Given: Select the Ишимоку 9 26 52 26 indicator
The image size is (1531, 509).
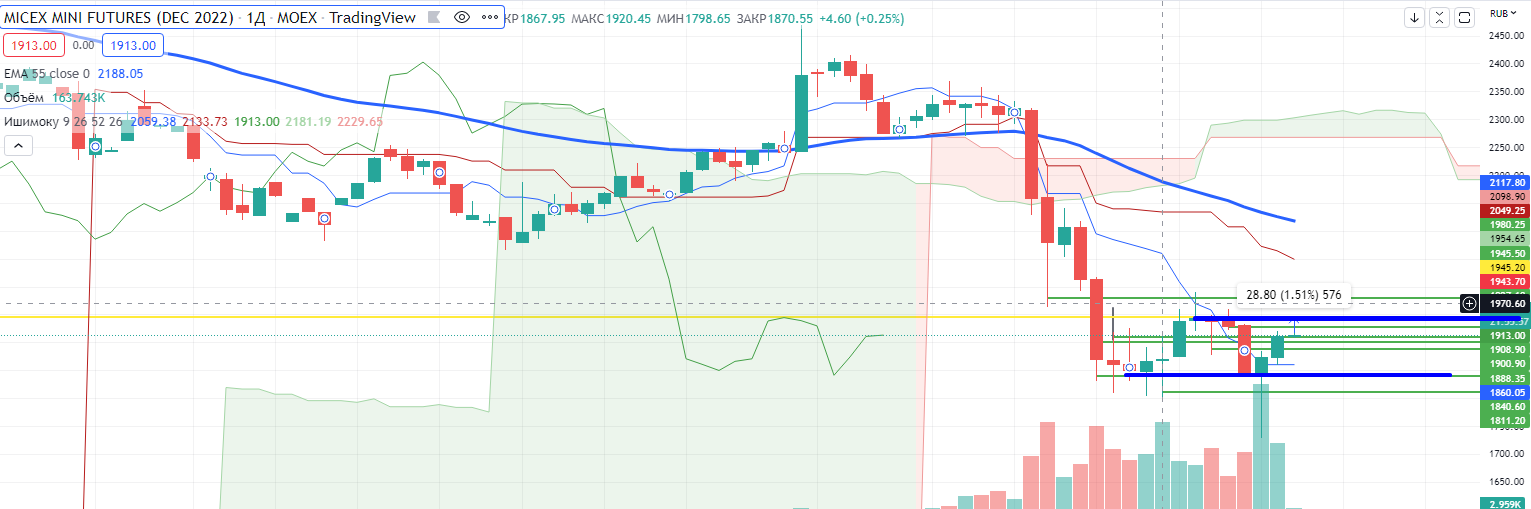Looking at the screenshot, I should pos(64,121).
